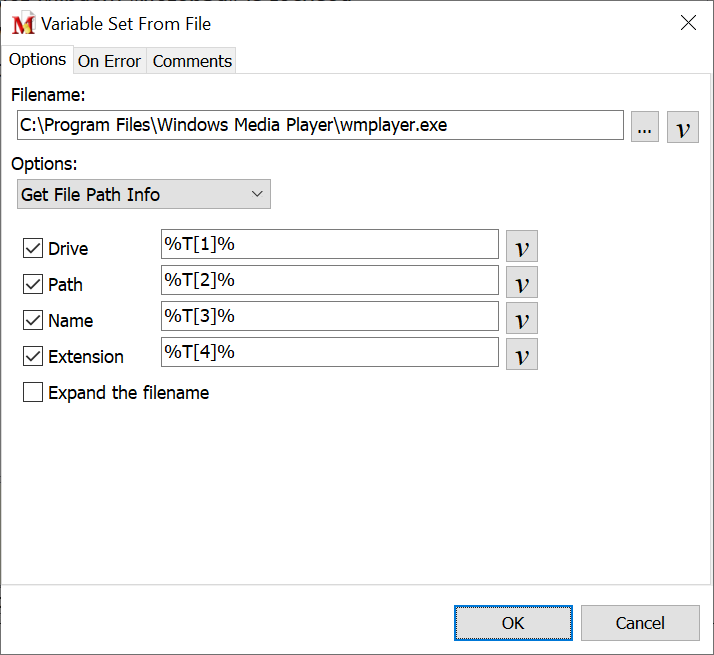Click the variable icon beside Filename field
The width and height of the screenshot is (714, 655).
(x=683, y=127)
